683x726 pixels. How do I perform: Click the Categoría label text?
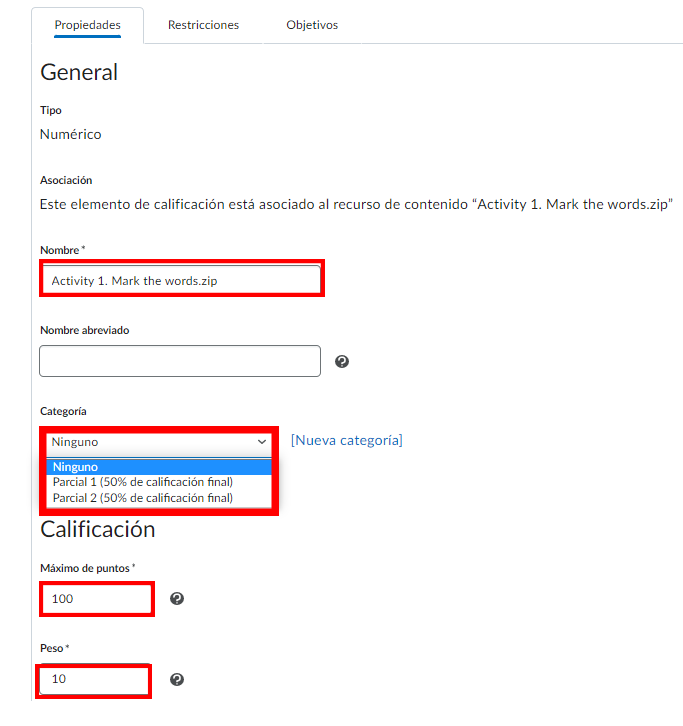pos(63,411)
